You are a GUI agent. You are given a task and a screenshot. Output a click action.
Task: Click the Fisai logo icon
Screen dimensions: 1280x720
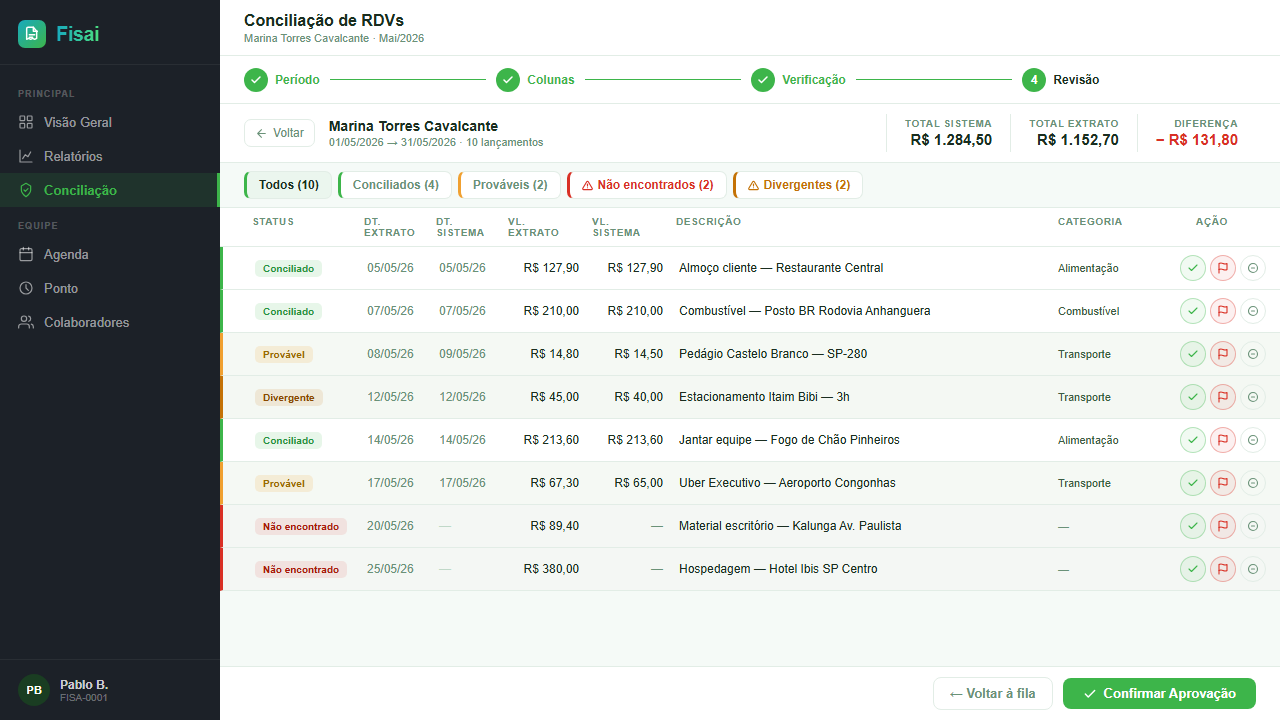(32, 34)
